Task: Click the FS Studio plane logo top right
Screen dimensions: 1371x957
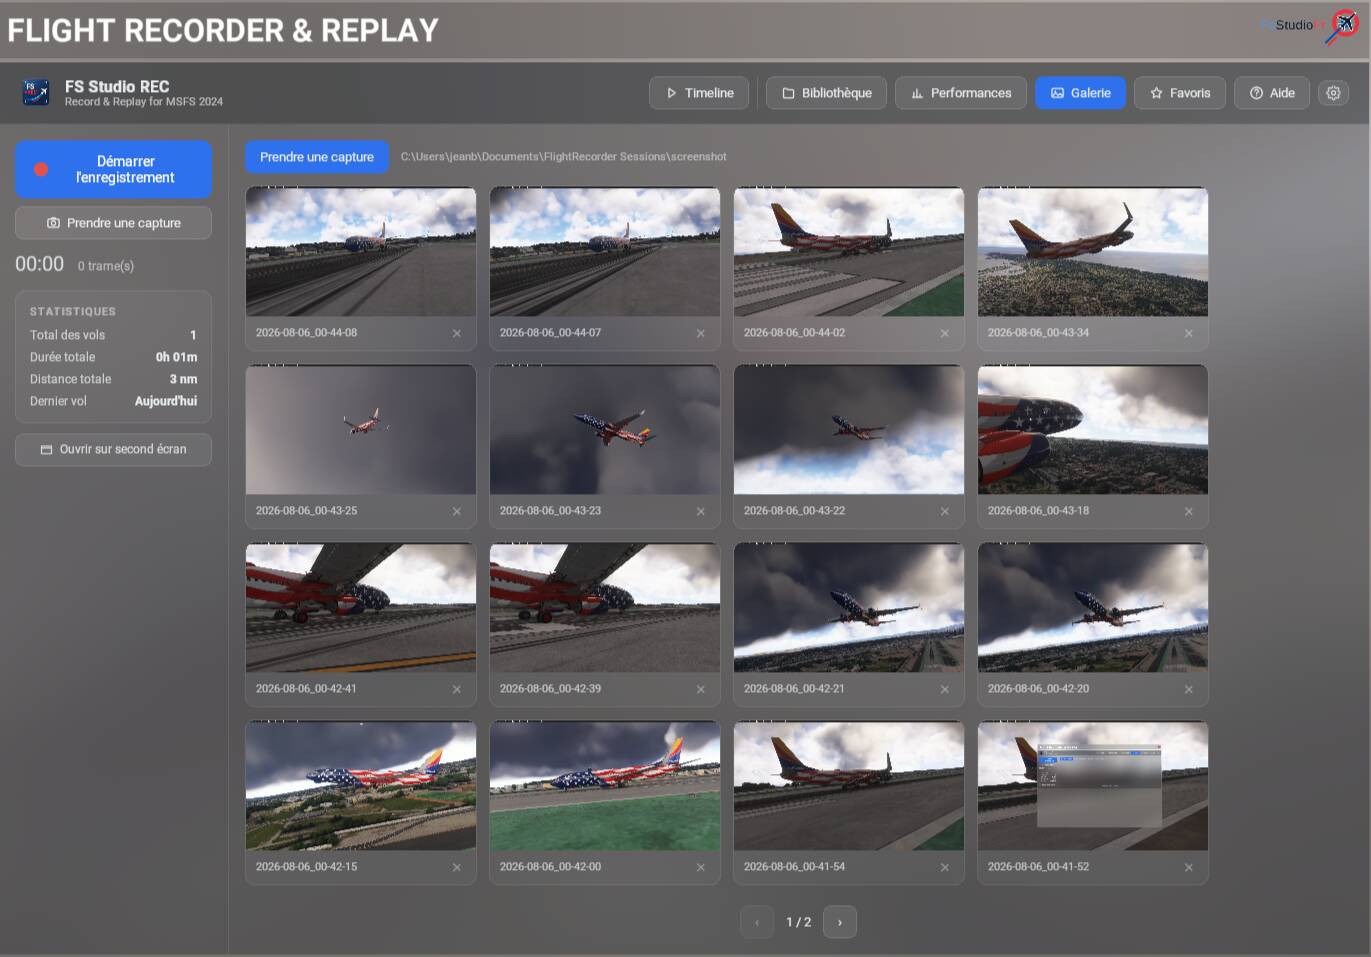Action: point(1342,26)
